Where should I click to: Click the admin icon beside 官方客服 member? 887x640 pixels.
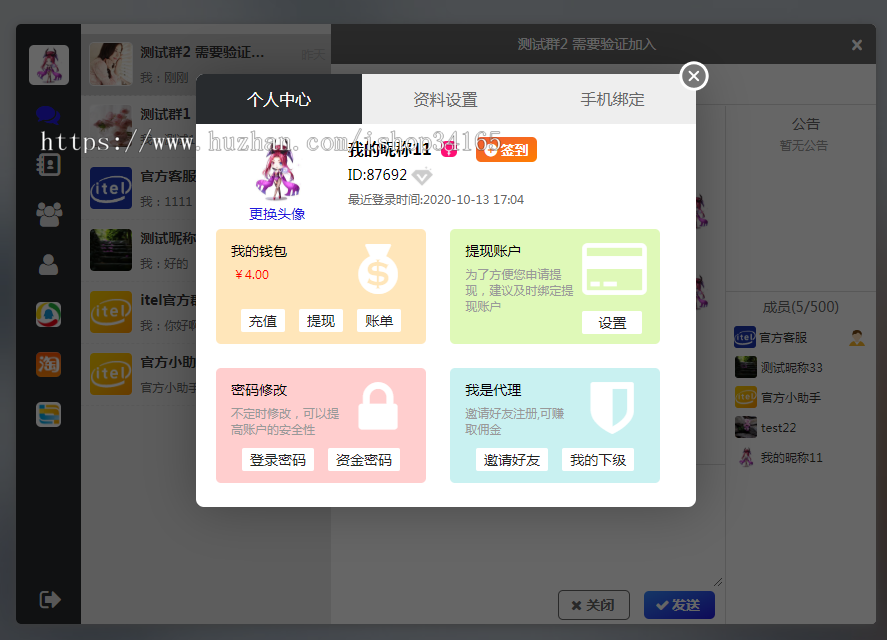point(856,338)
